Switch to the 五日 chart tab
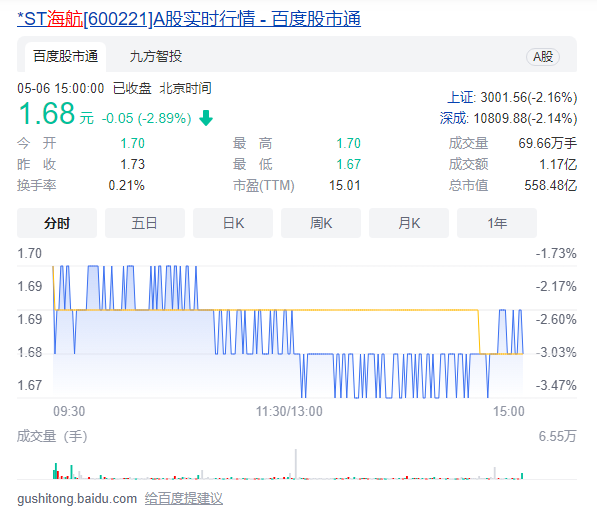This screenshot has height=514, width=597. 145,223
